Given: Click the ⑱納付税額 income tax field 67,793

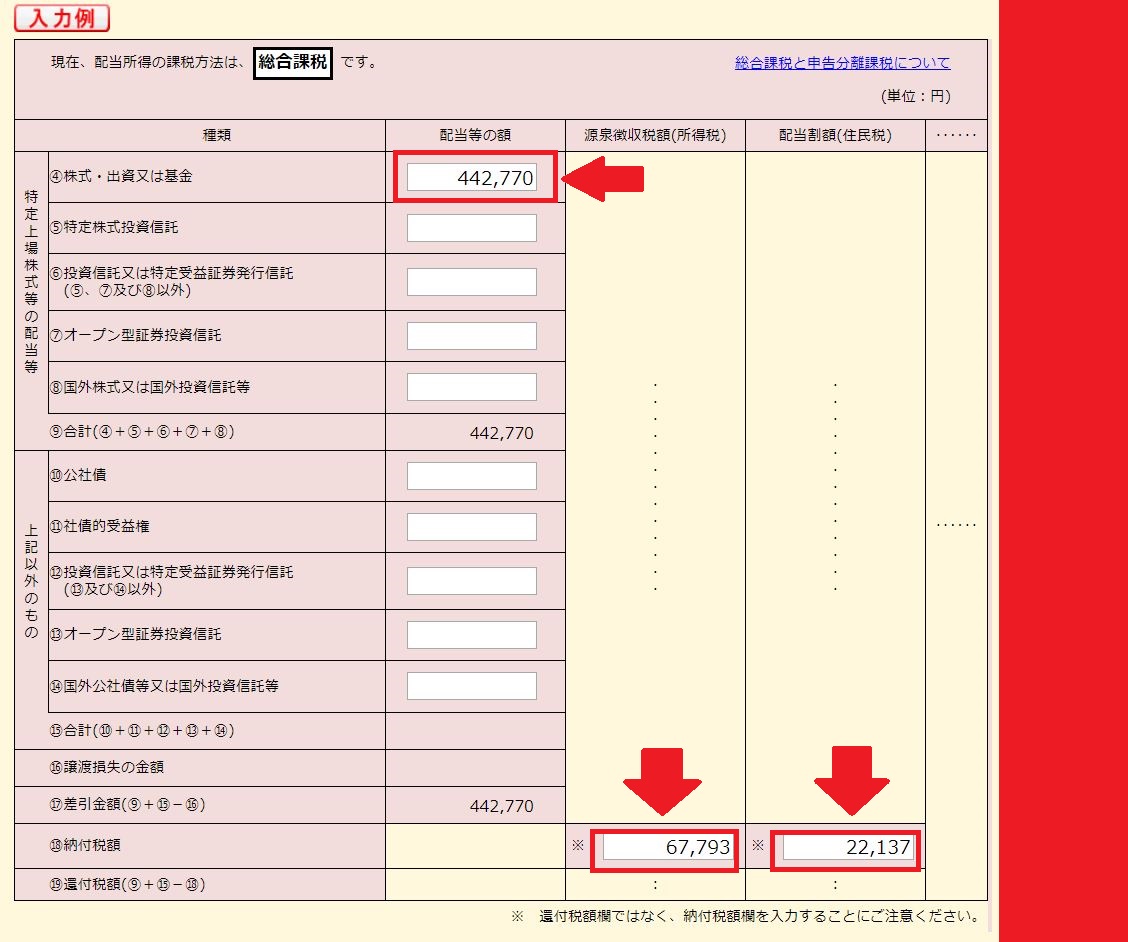Looking at the screenshot, I should pyautogui.click(x=667, y=847).
